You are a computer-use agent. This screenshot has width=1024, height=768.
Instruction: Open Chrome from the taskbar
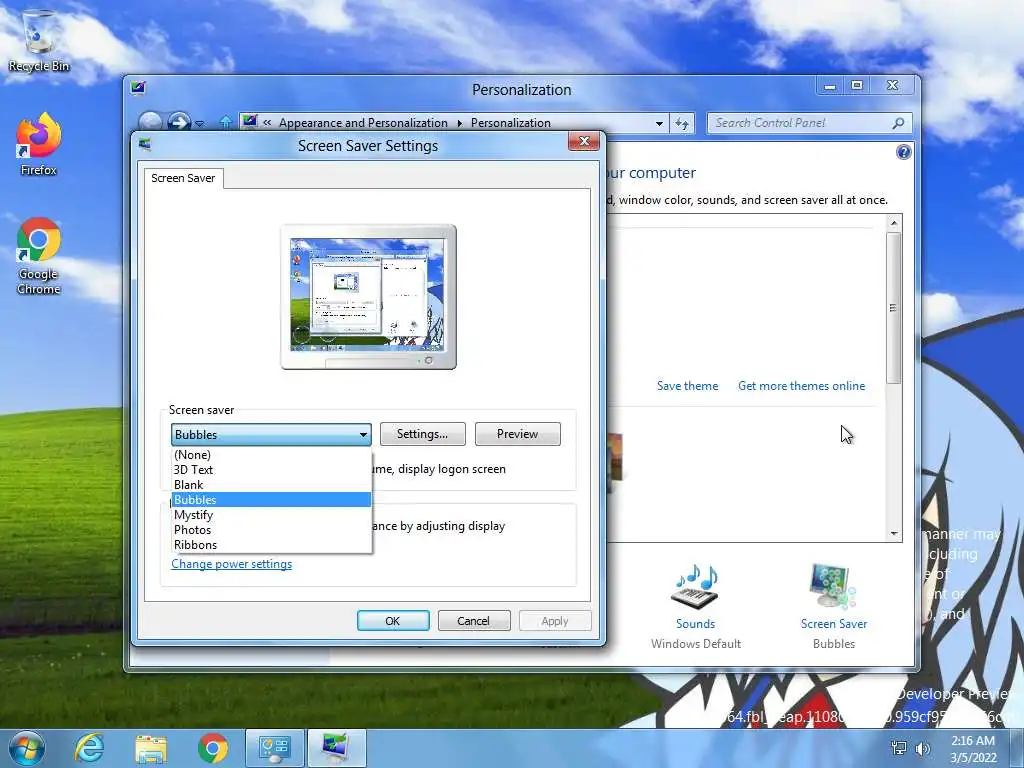(x=213, y=748)
